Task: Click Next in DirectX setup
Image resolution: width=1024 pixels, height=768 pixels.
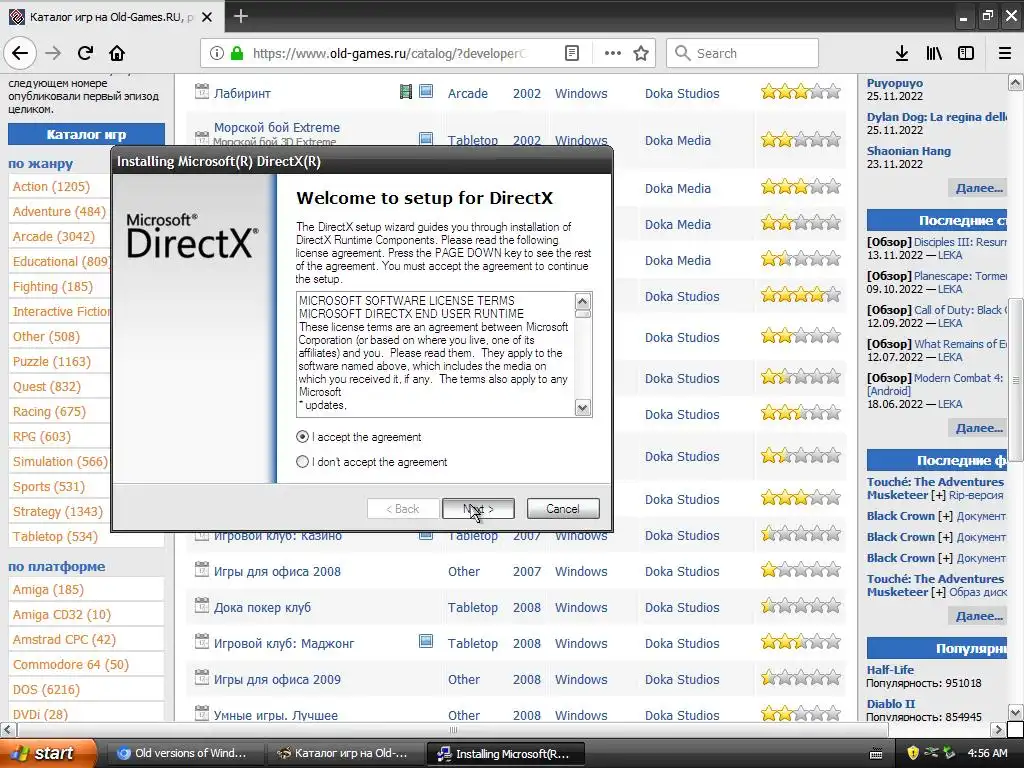Action: (x=478, y=509)
